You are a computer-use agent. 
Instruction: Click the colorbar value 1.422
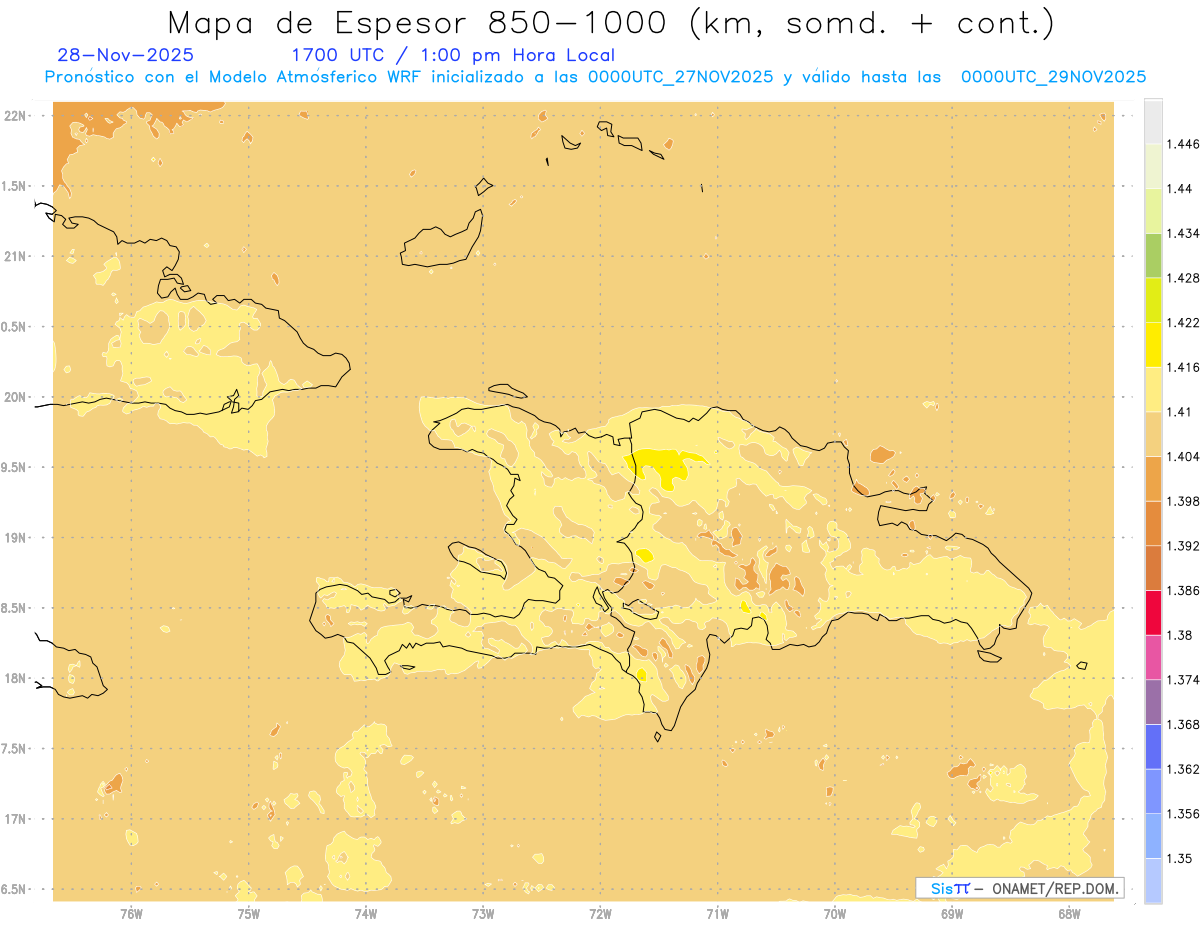tap(1183, 322)
